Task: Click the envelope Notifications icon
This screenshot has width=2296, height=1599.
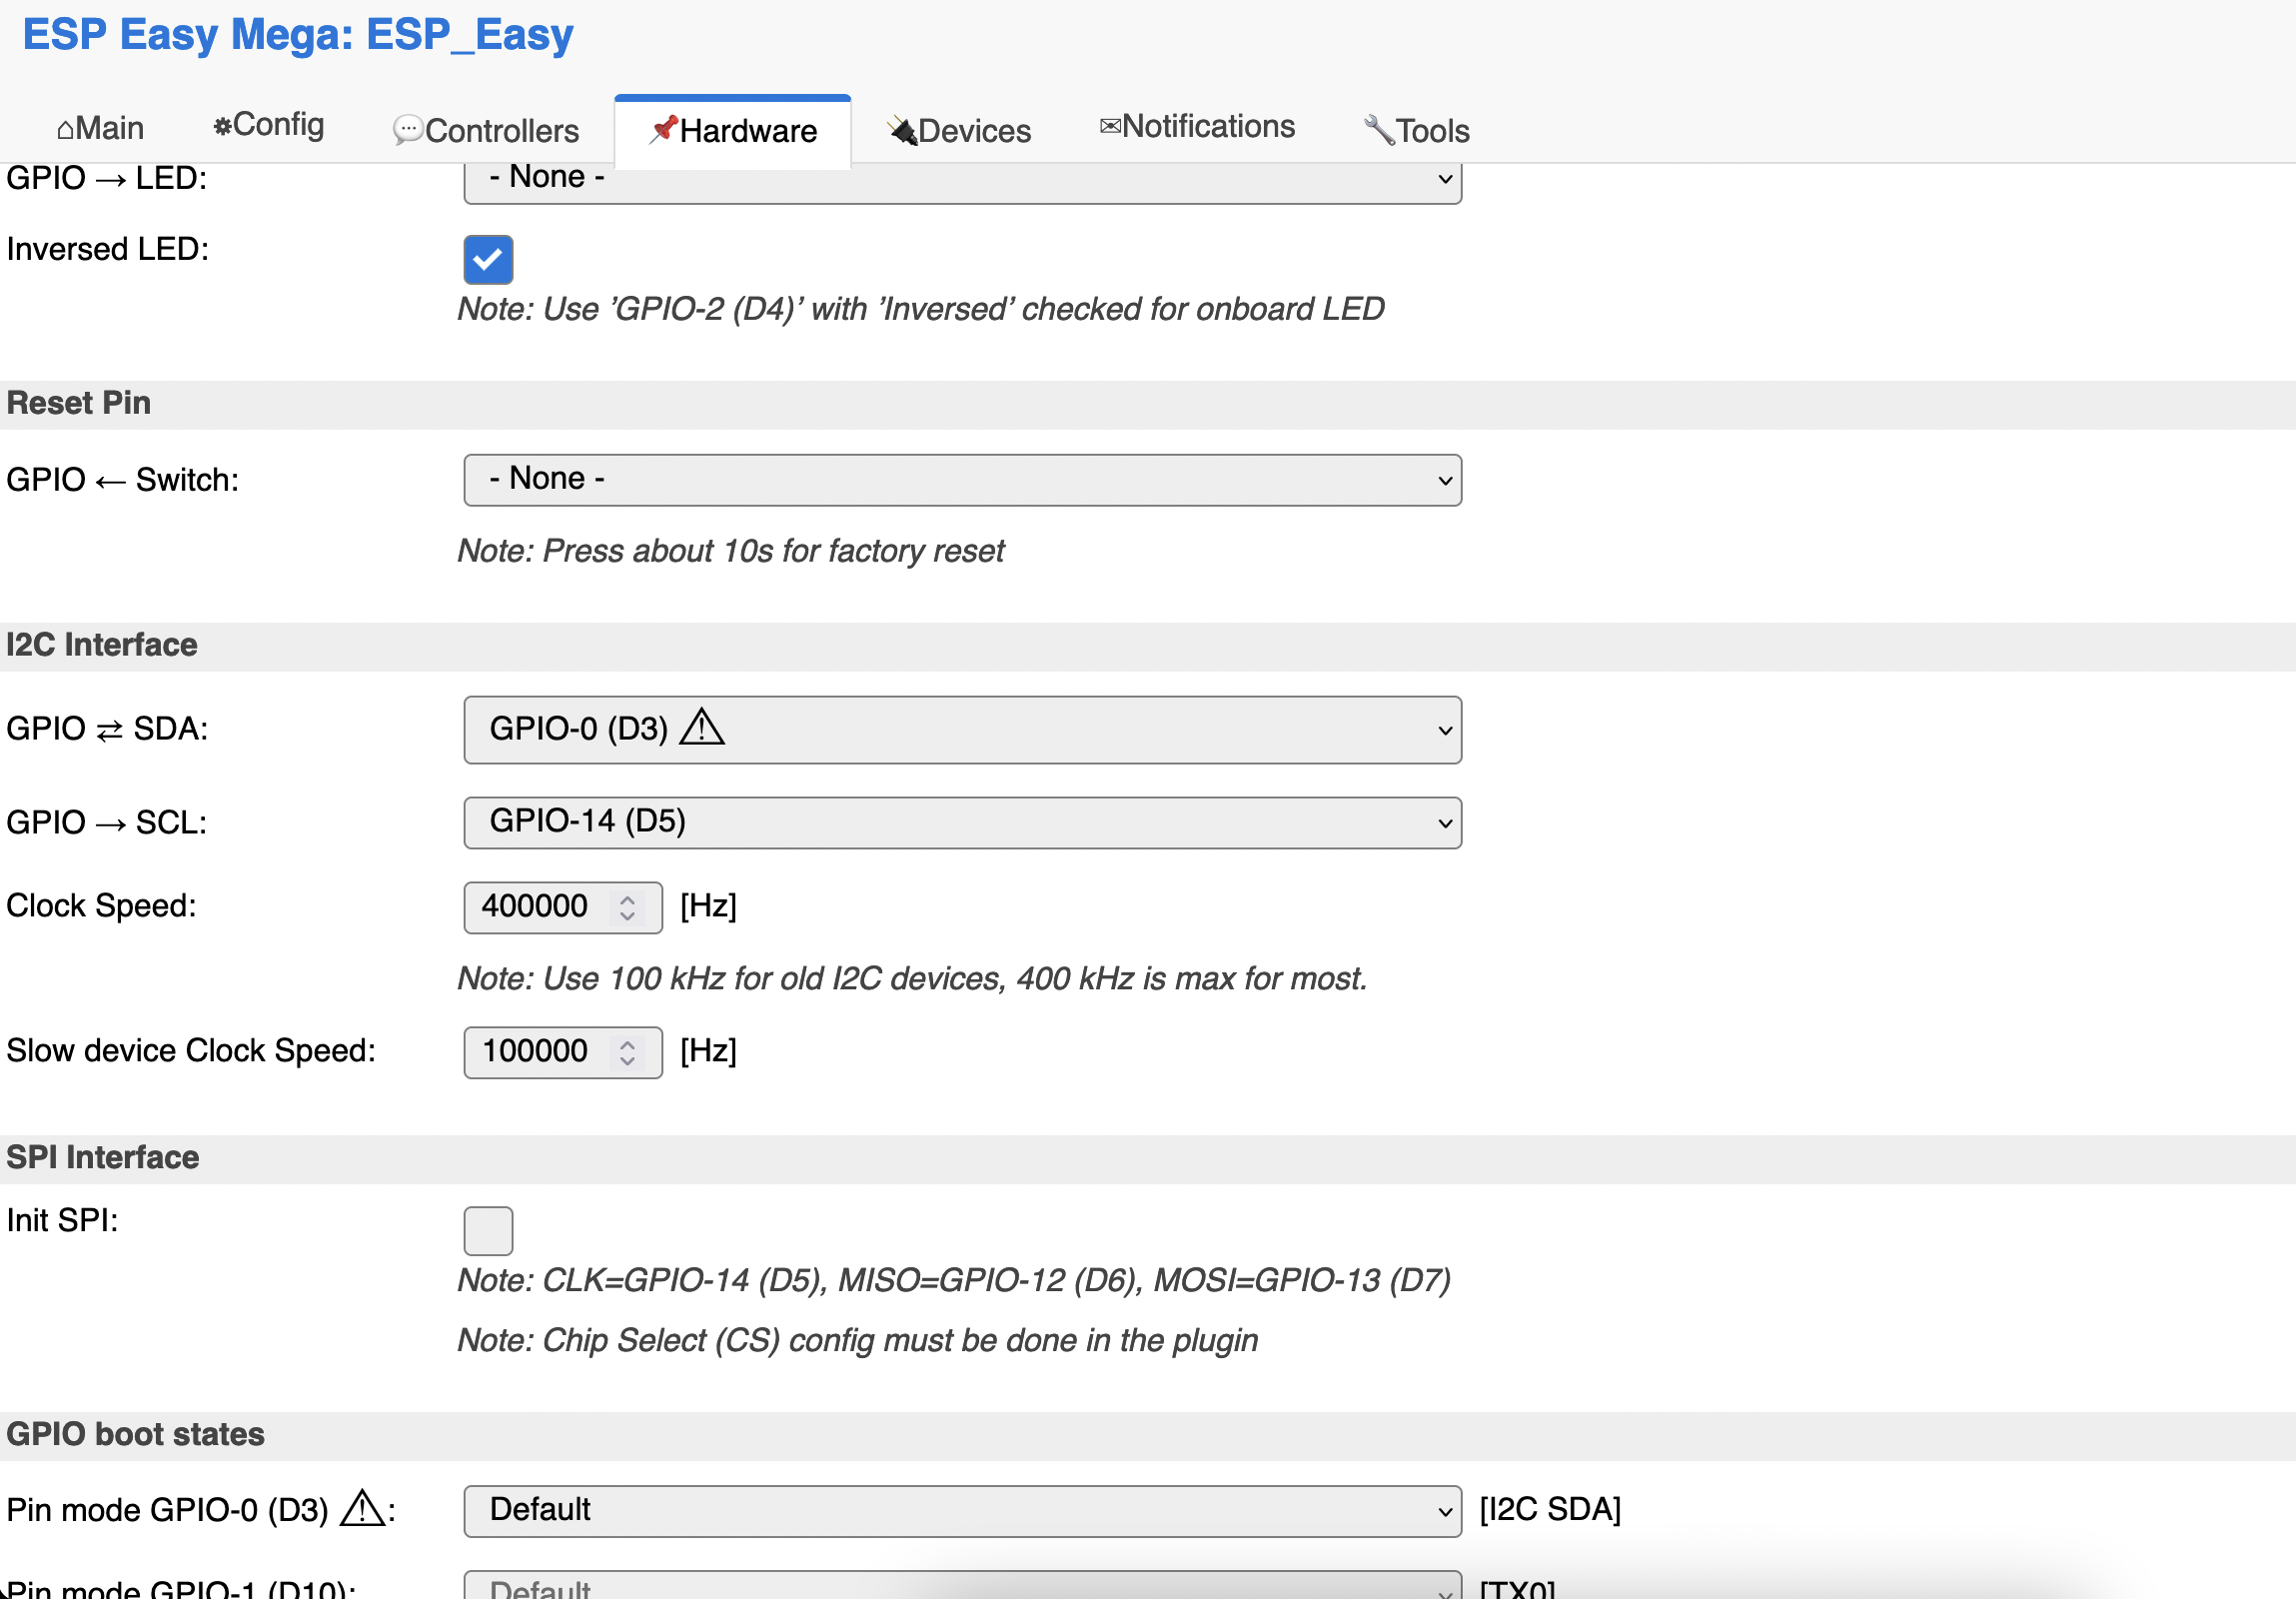Action: tap(1110, 126)
